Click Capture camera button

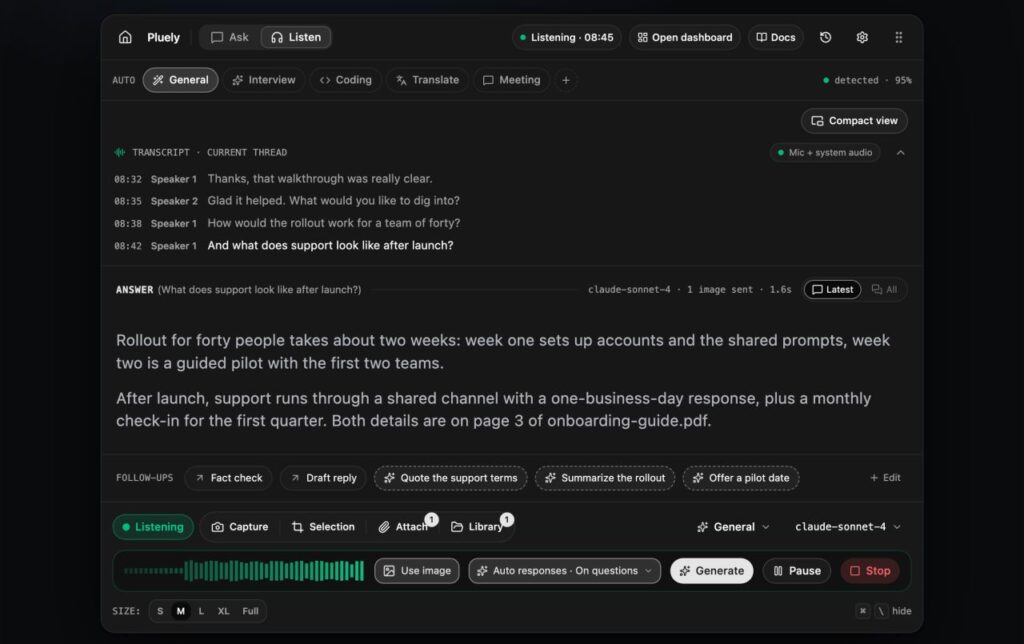point(240,527)
